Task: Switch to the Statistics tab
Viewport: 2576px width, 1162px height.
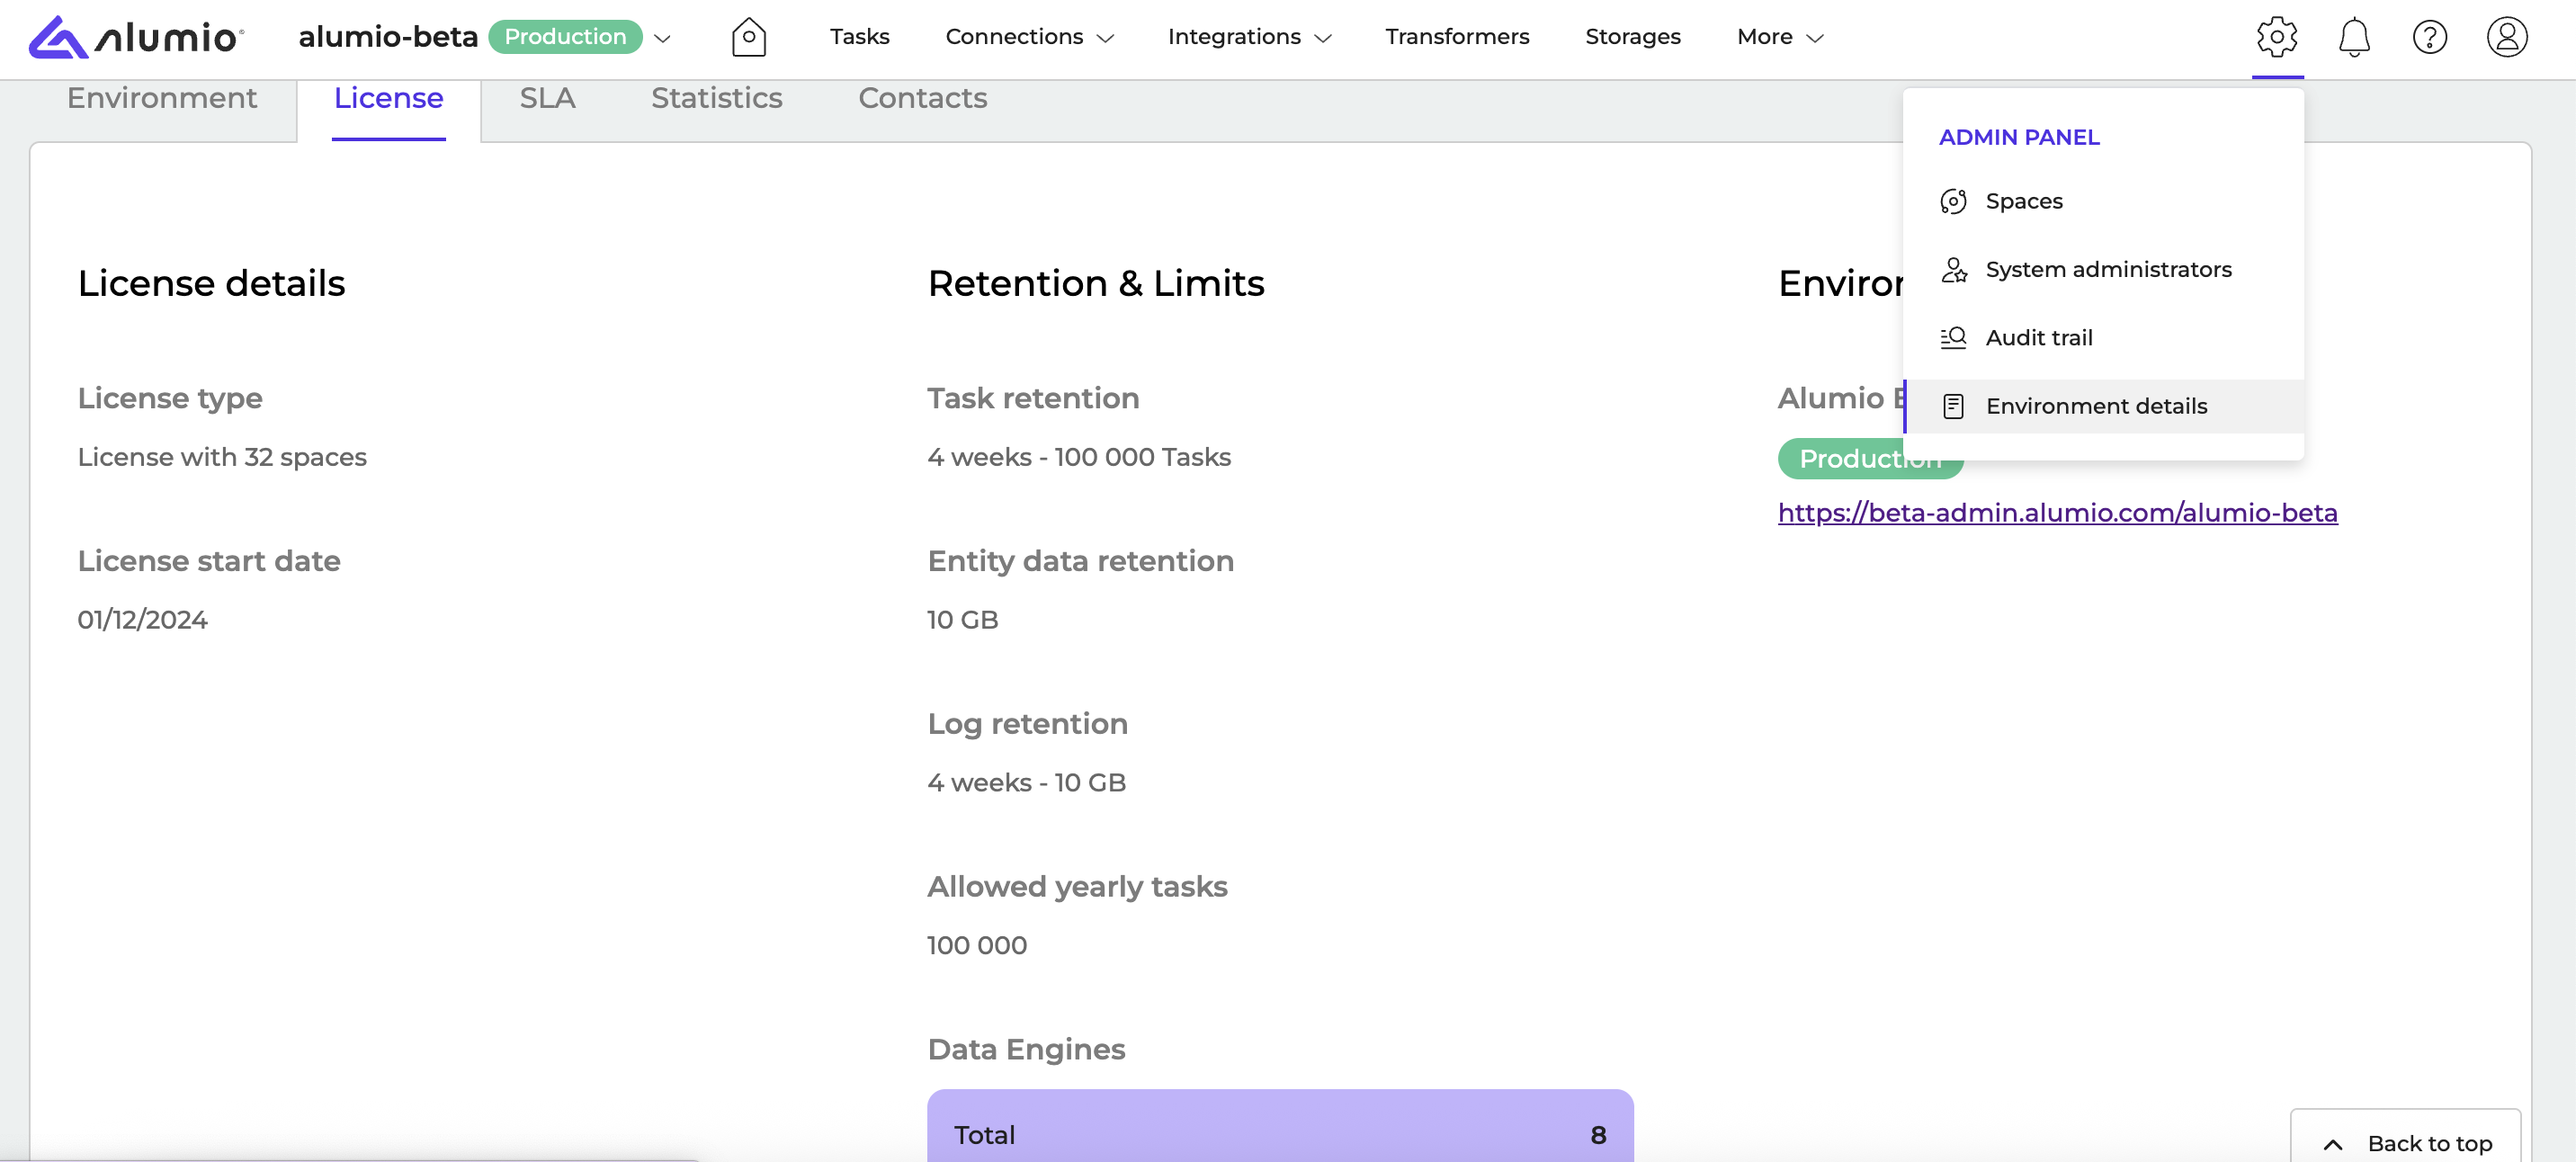Action: point(716,98)
